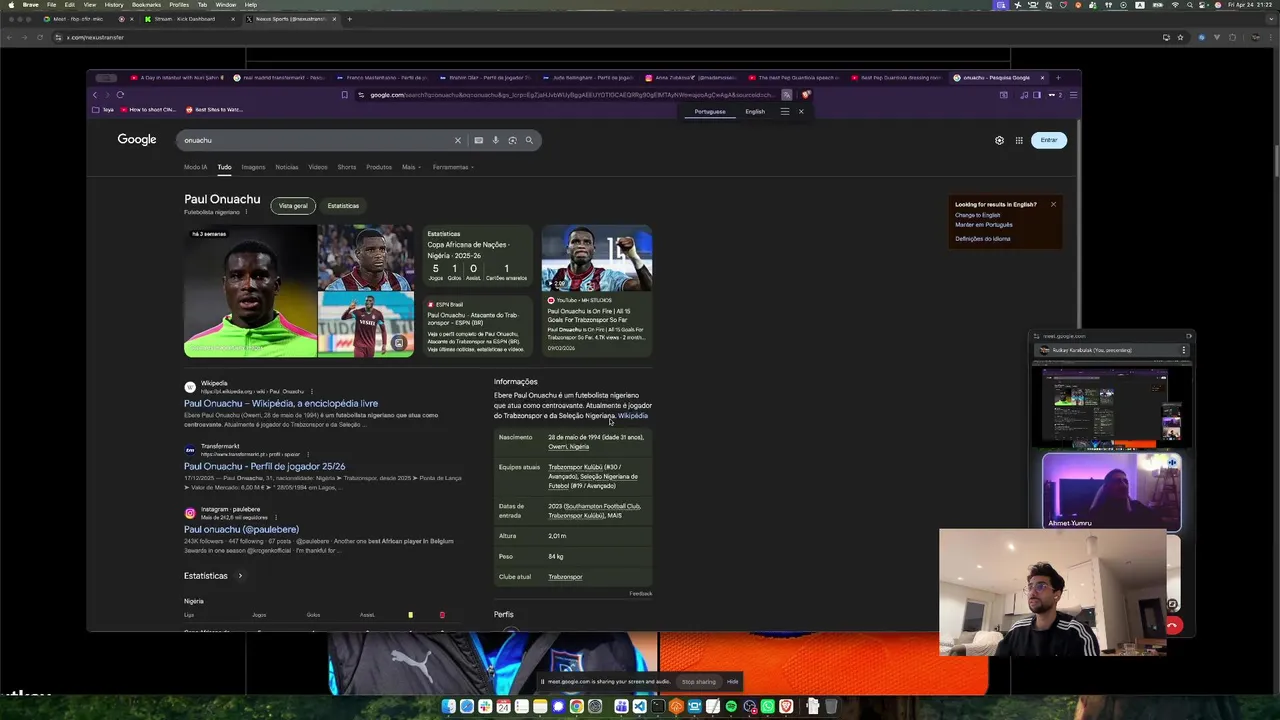The width and height of the screenshot is (1280, 720).
Task: Expand the Estatísticas section arrow
Action: pyautogui.click(x=240, y=576)
